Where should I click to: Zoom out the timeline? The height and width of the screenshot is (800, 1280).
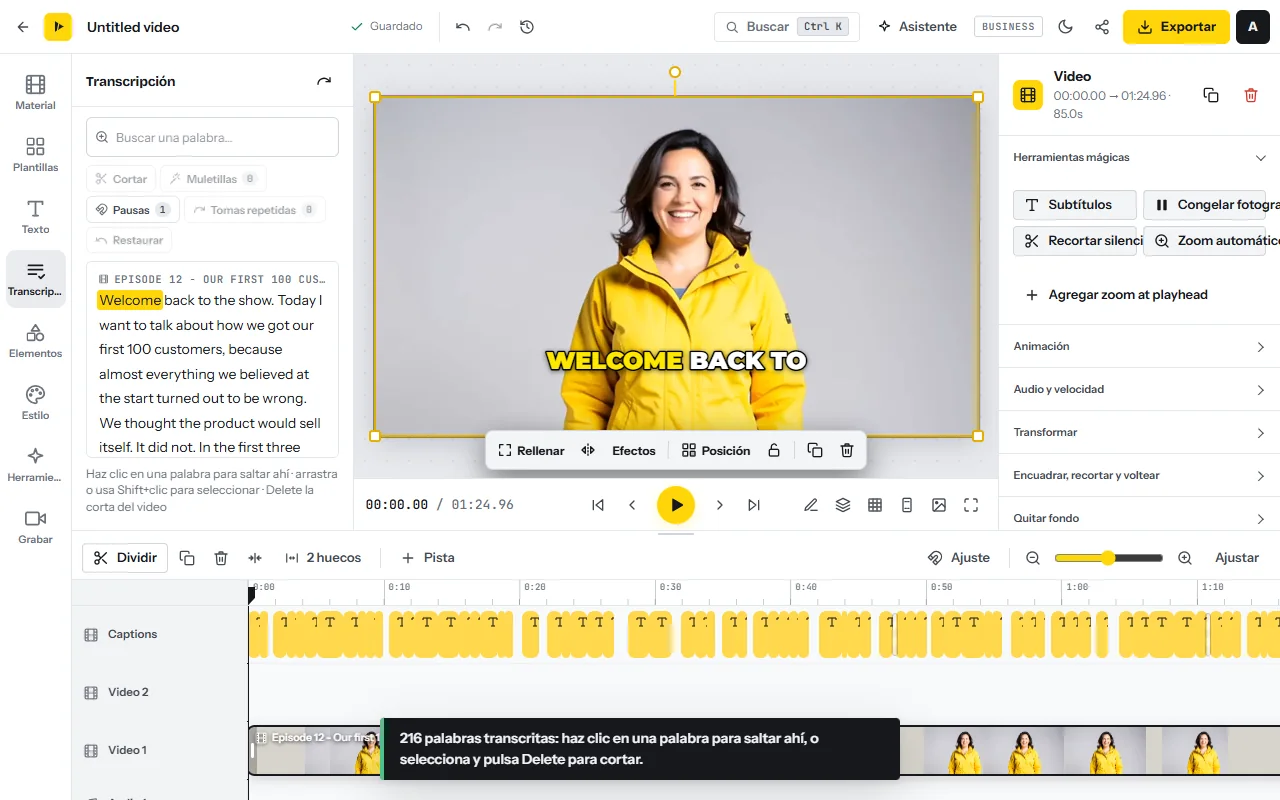click(1033, 558)
